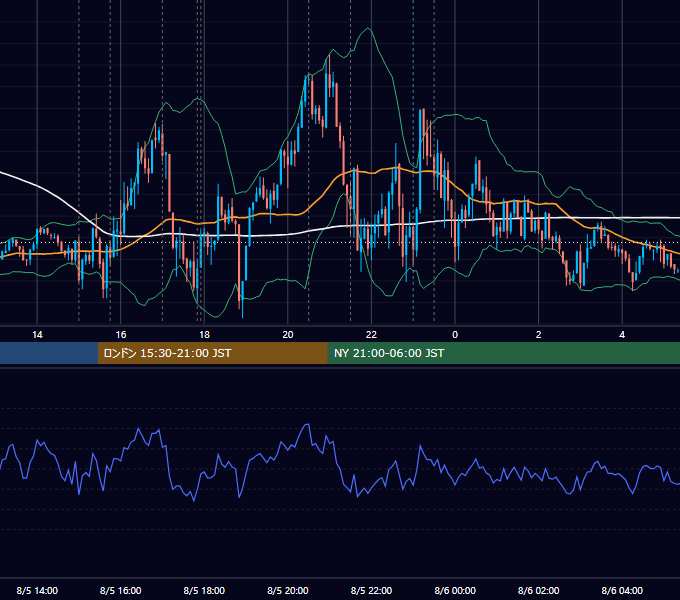Select the blue session band before ロンドン
This screenshot has width=680, height=600.
[x=49, y=353]
